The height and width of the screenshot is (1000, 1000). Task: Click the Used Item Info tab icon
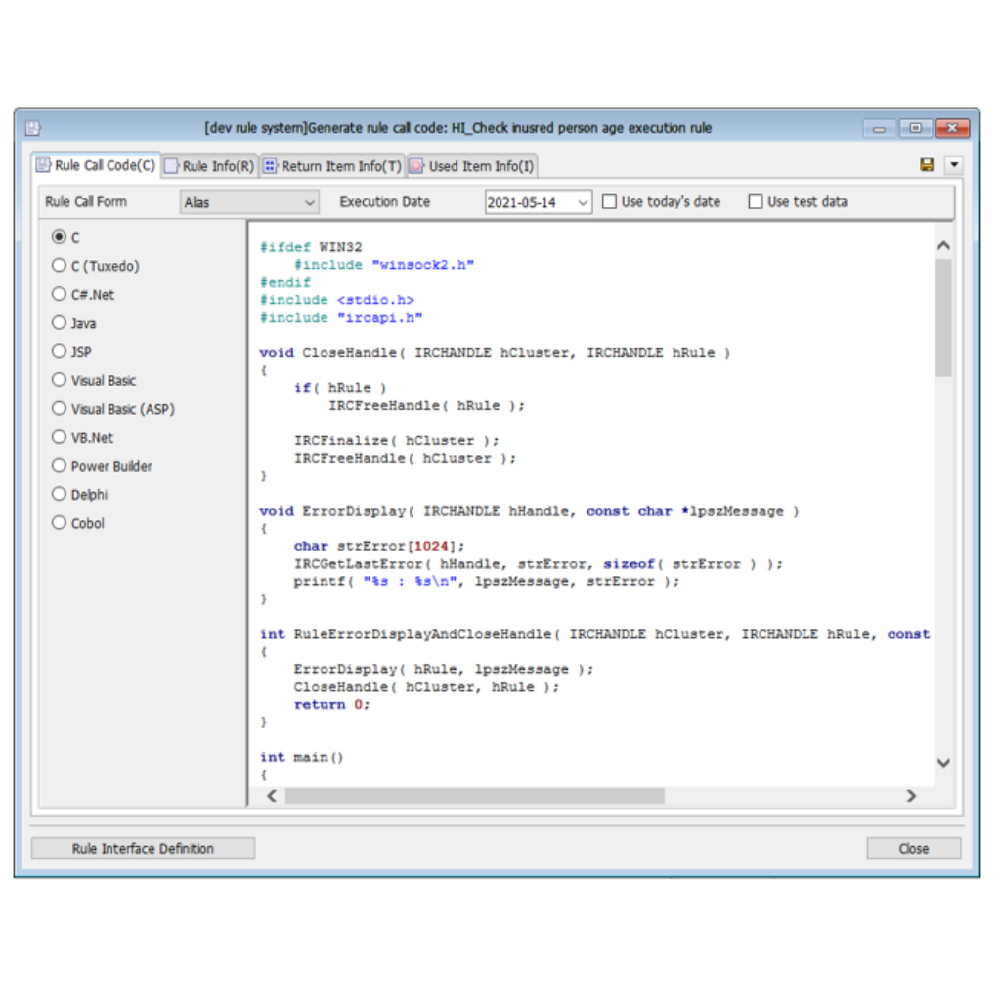[414, 166]
